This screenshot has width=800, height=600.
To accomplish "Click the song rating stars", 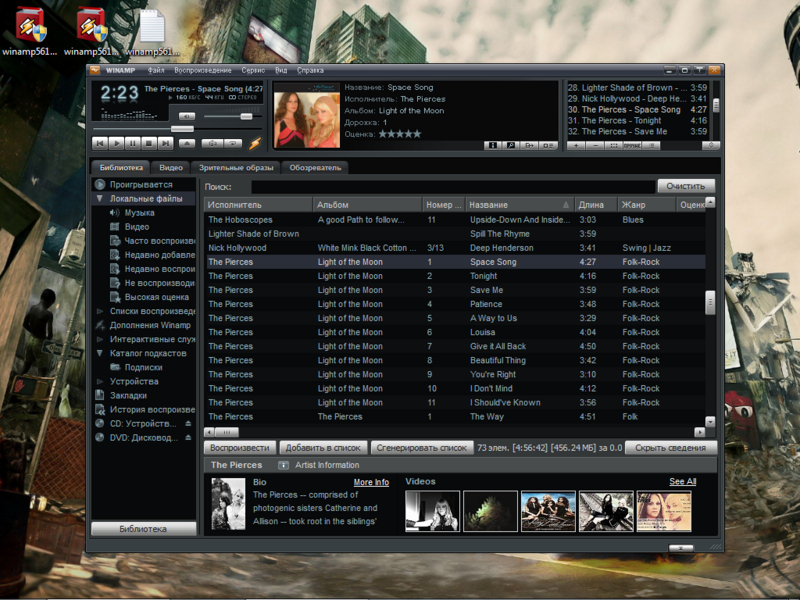I will tap(400, 134).
